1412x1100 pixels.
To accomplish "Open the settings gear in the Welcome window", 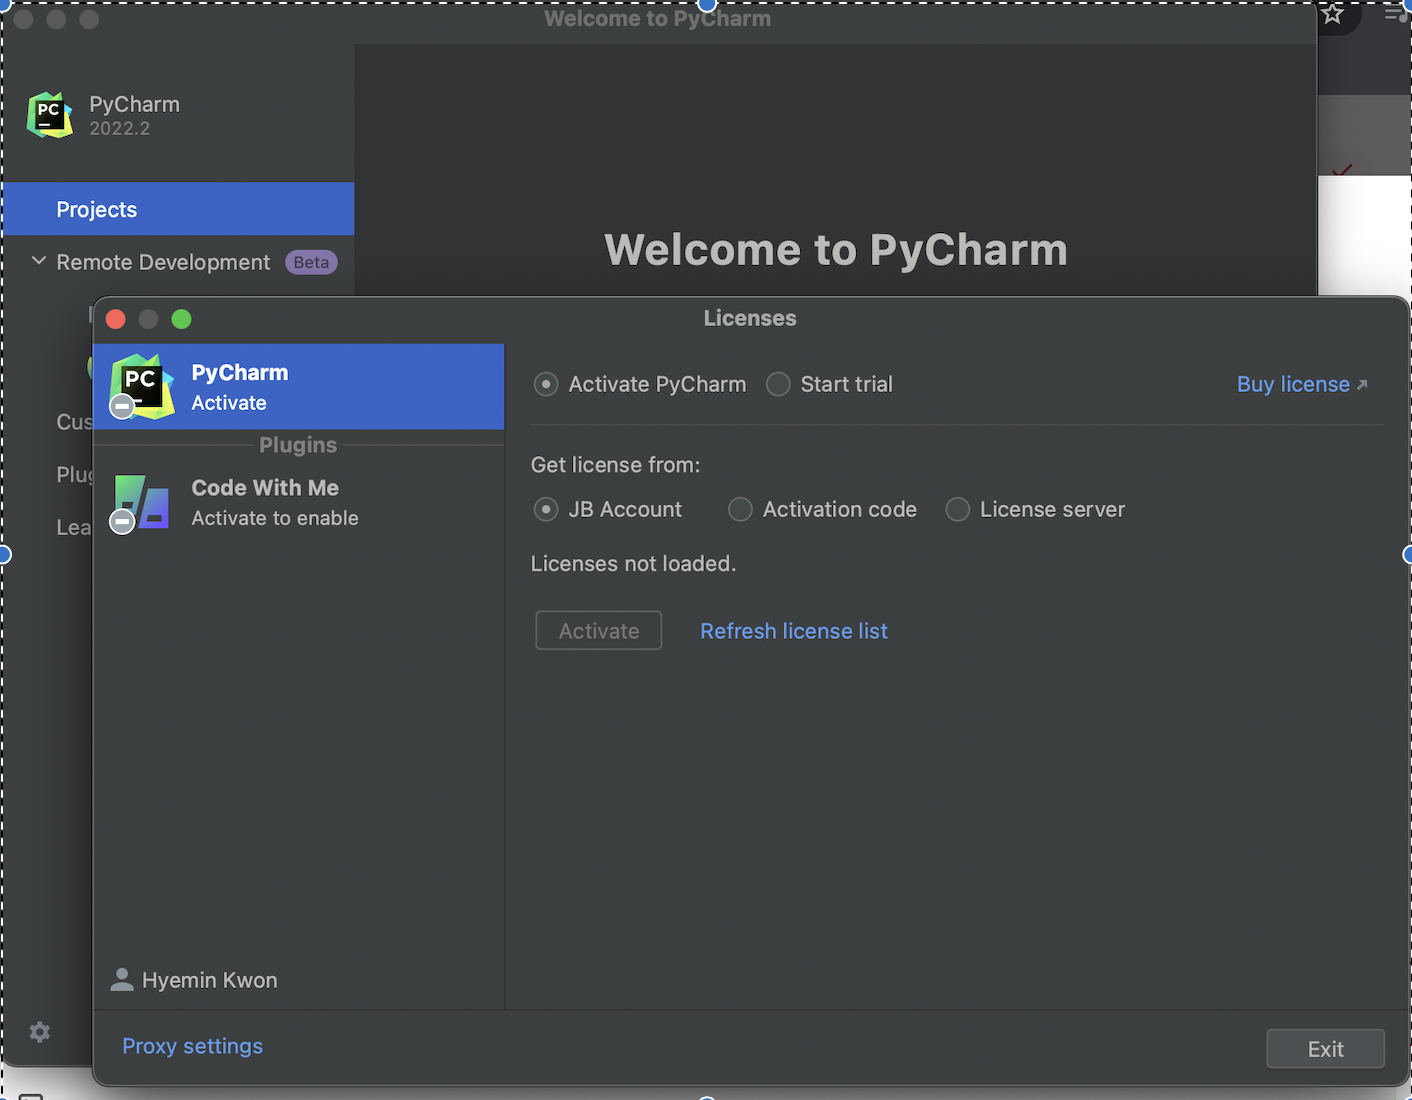I will 40,1032.
